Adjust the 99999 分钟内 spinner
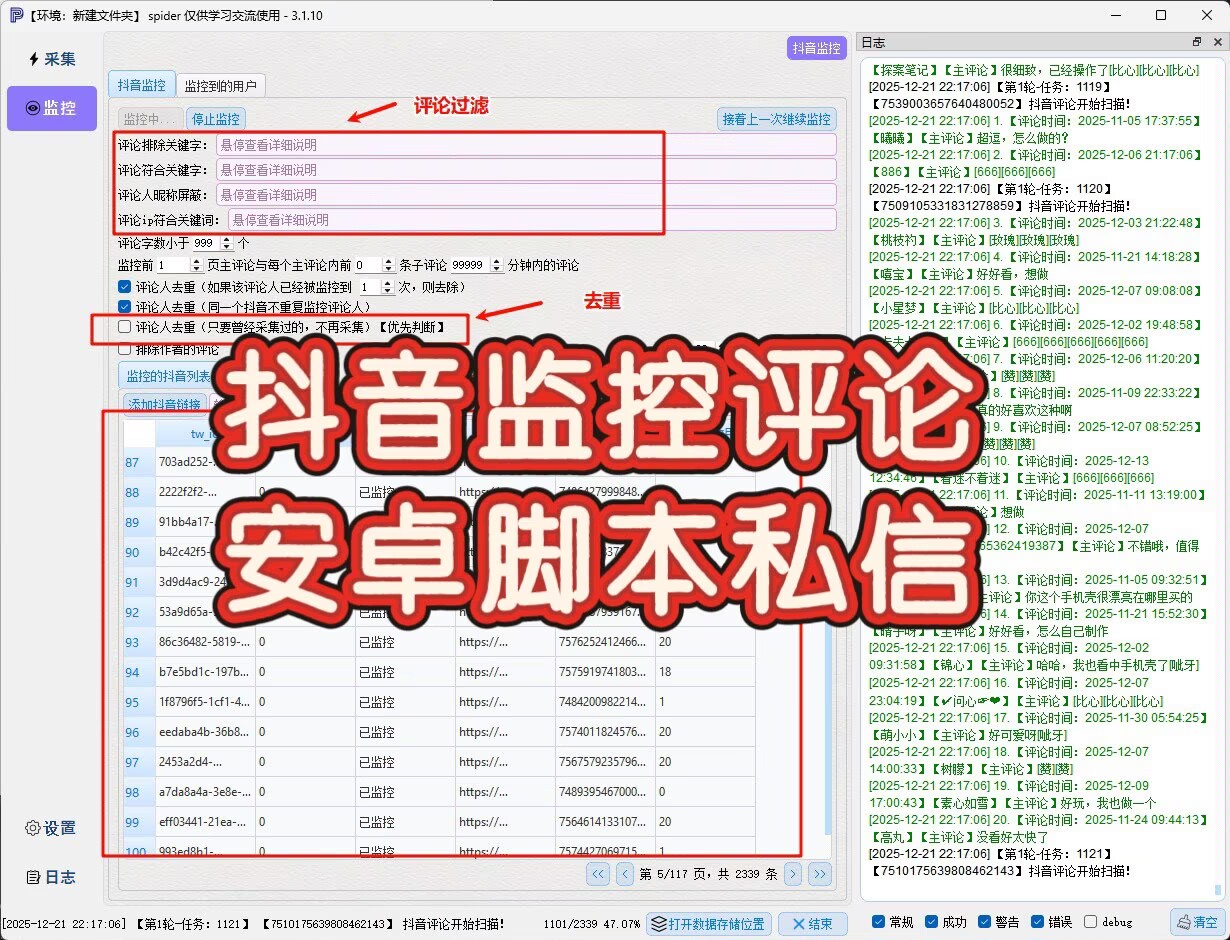1230x940 pixels. pos(476,265)
